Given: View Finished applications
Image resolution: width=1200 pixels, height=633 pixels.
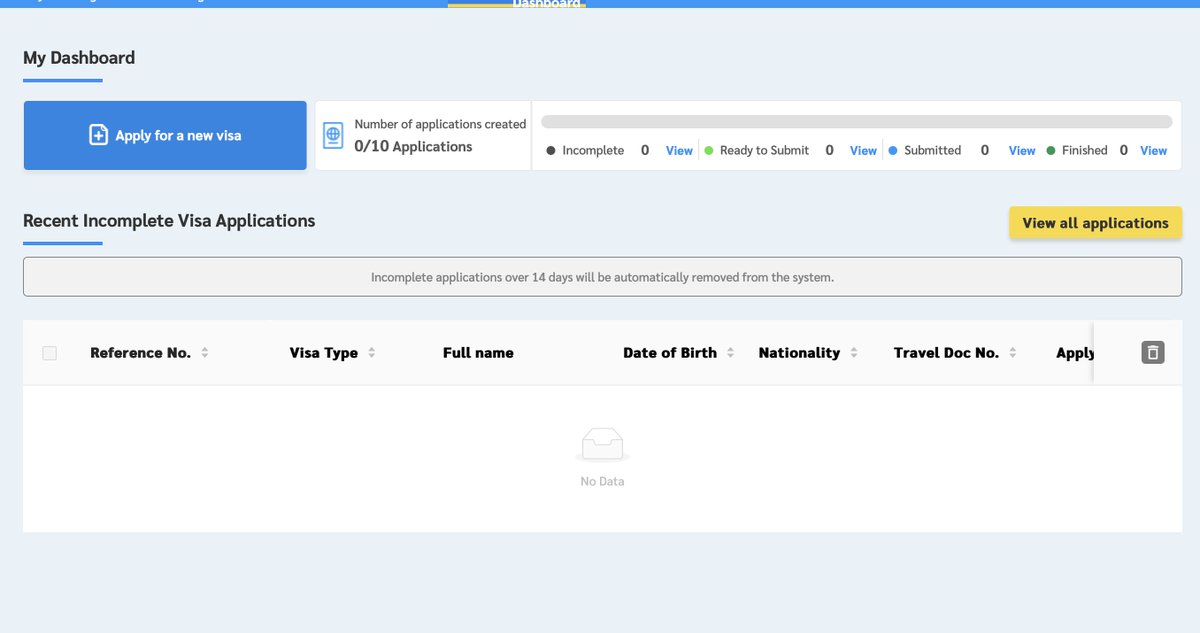Looking at the screenshot, I should 1153,150.
